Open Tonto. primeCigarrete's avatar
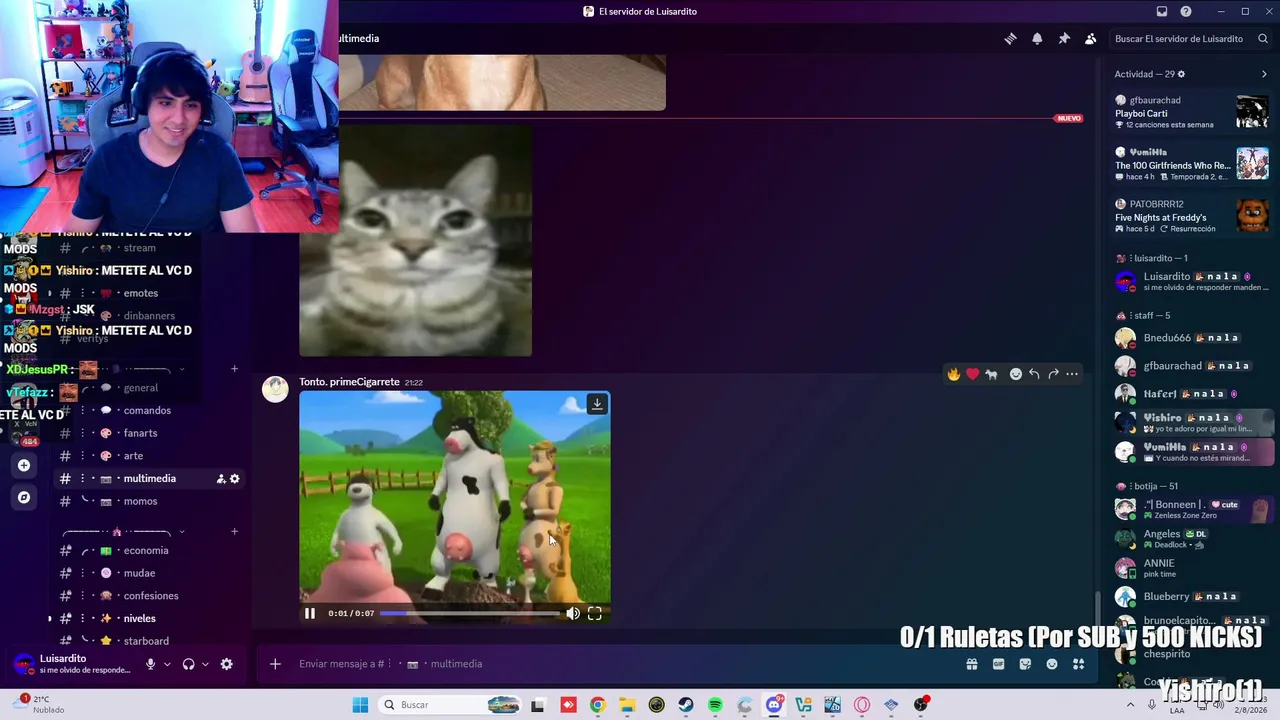 pos(275,389)
